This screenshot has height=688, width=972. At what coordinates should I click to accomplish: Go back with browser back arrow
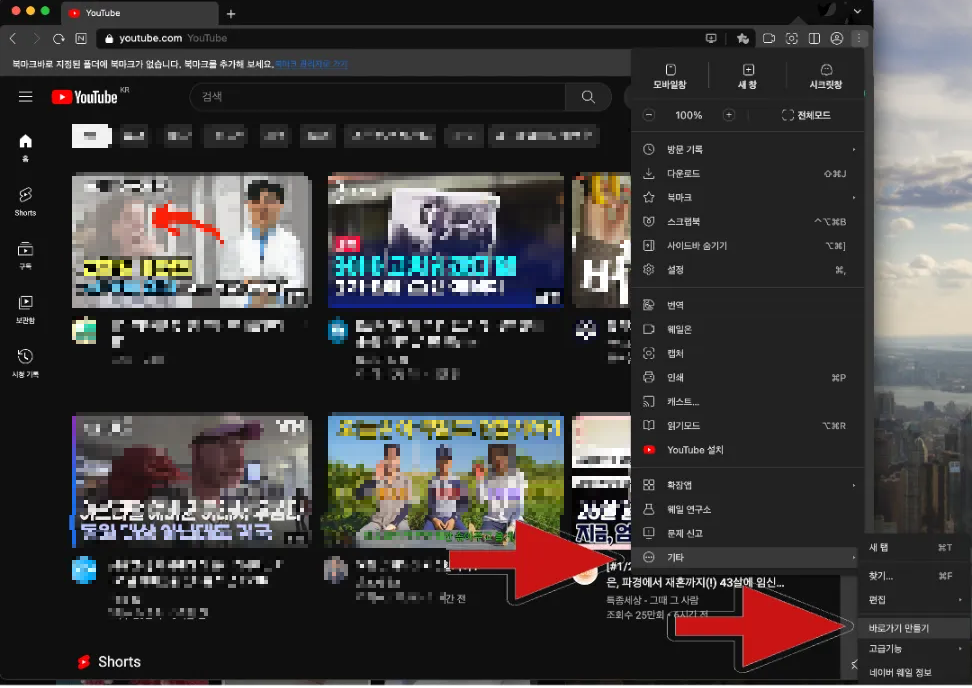[x=12, y=38]
